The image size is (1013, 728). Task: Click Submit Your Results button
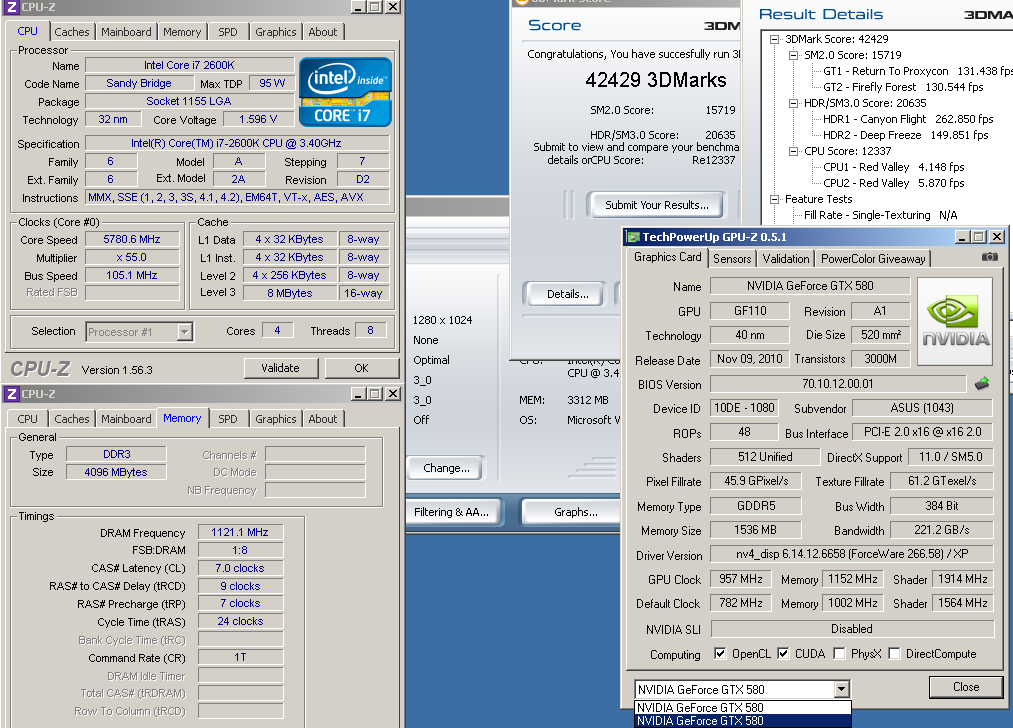point(656,205)
